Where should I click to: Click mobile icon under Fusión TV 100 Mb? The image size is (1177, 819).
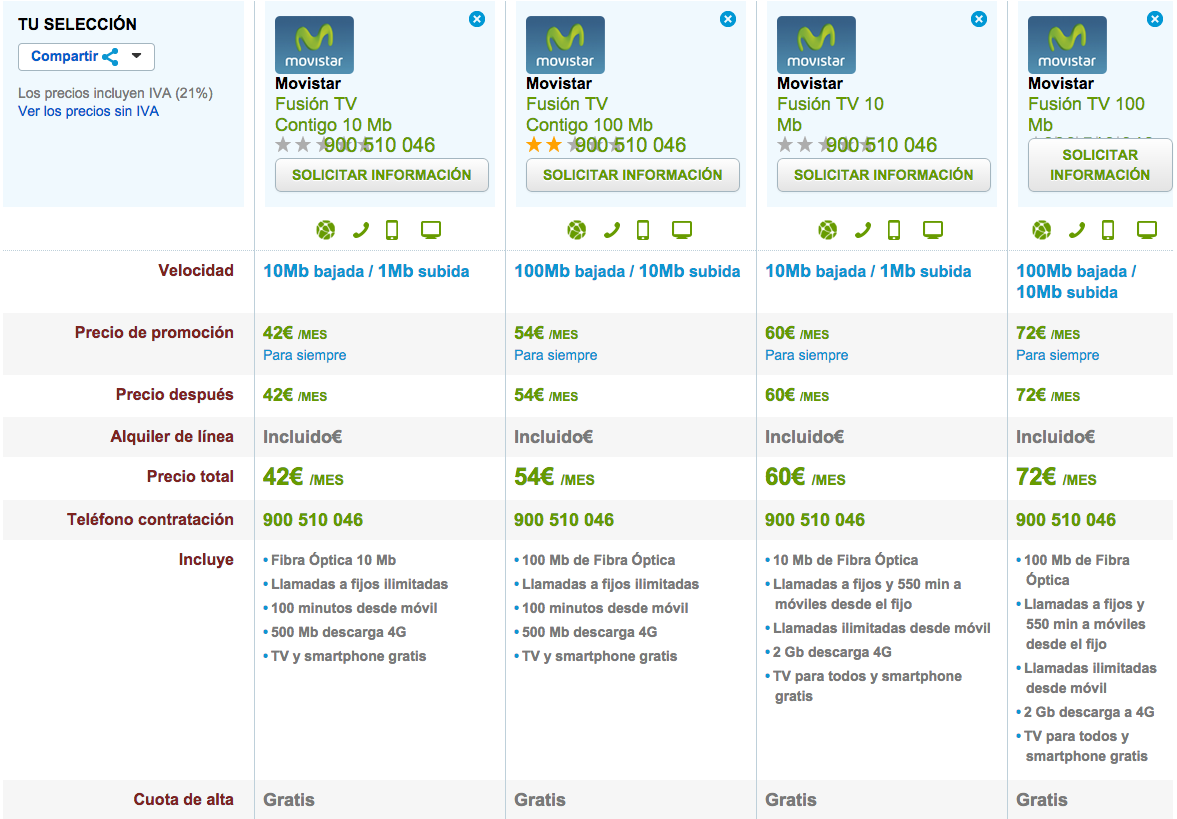click(1108, 230)
